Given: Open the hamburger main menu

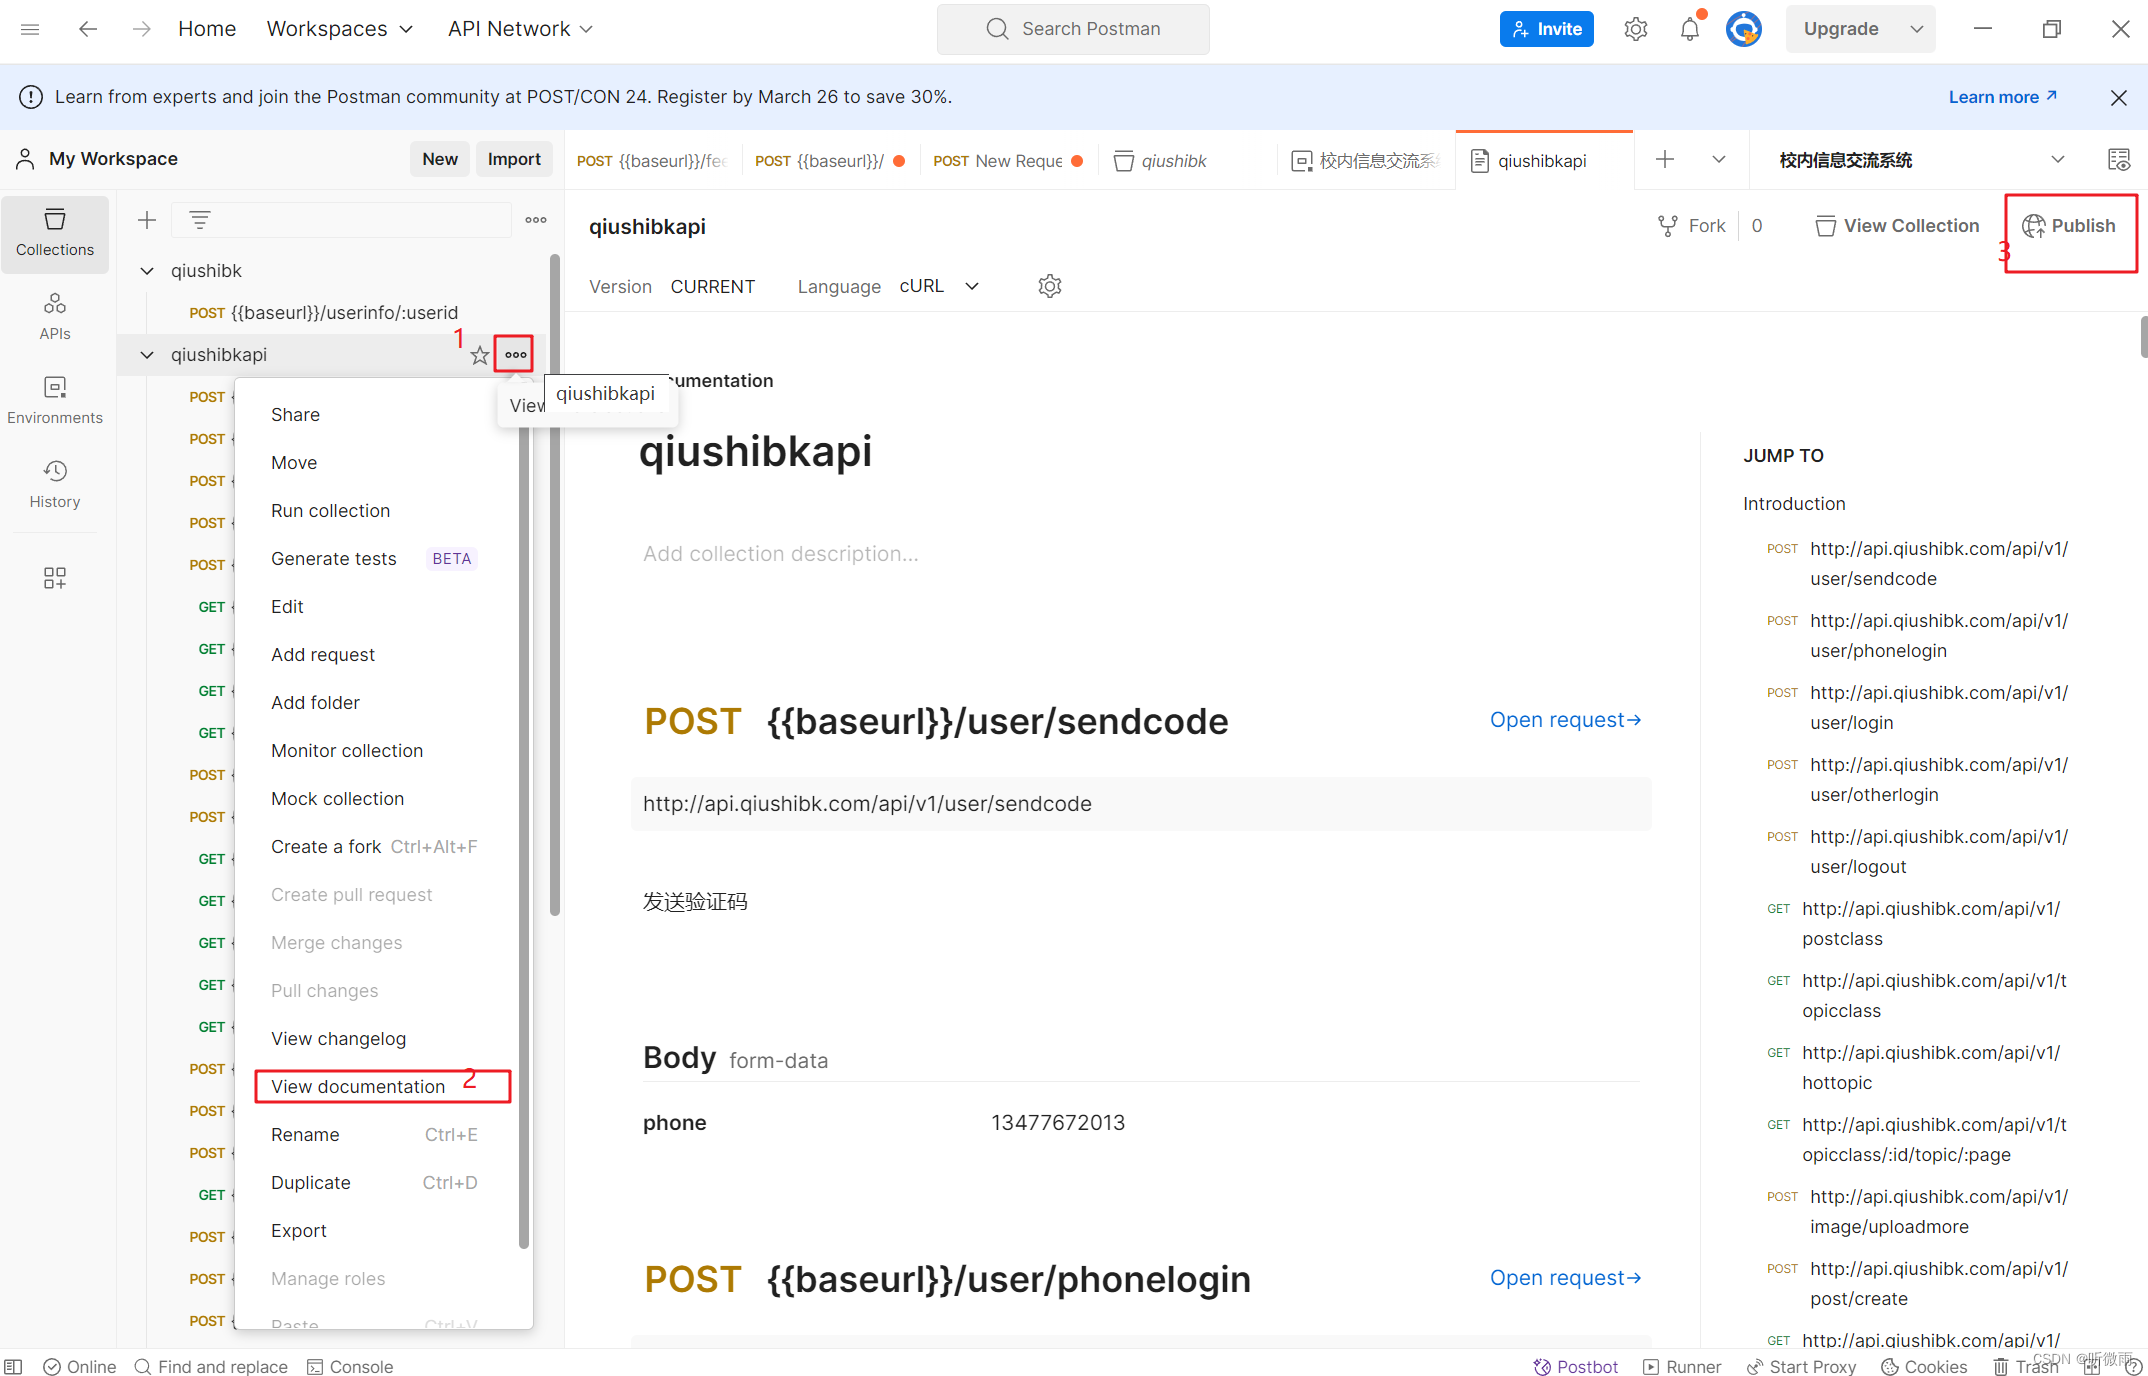Looking at the screenshot, I should 30,29.
